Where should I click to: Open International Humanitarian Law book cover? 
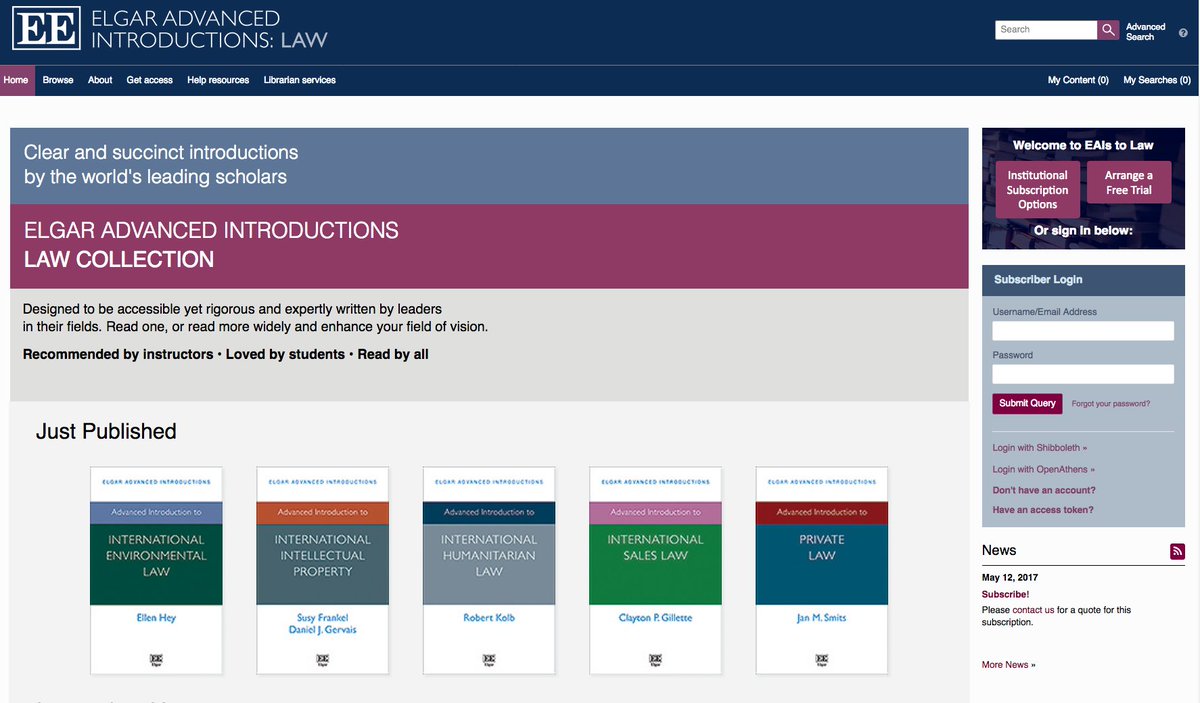[489, 569]
